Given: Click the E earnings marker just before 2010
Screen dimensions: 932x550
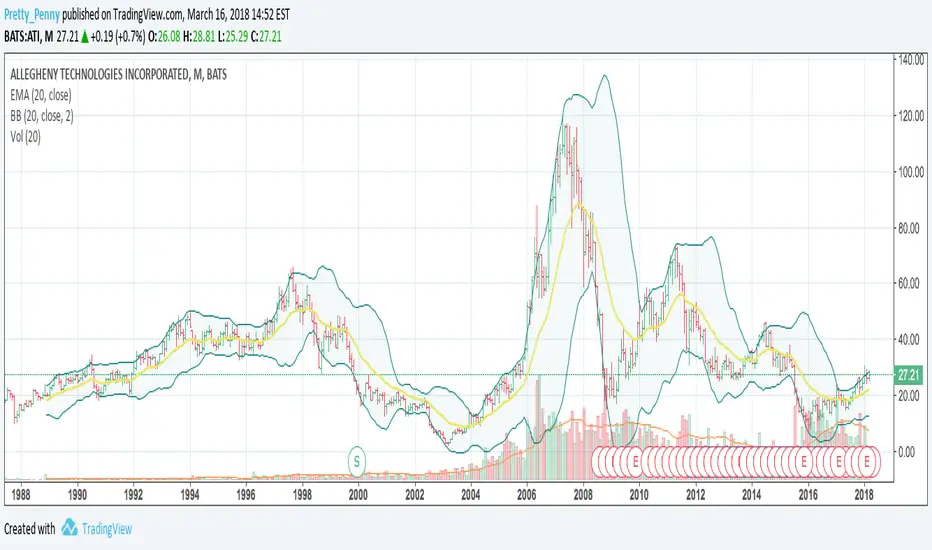Looking at the screenshot, I should pyautogui.click(x=635, y=461).
